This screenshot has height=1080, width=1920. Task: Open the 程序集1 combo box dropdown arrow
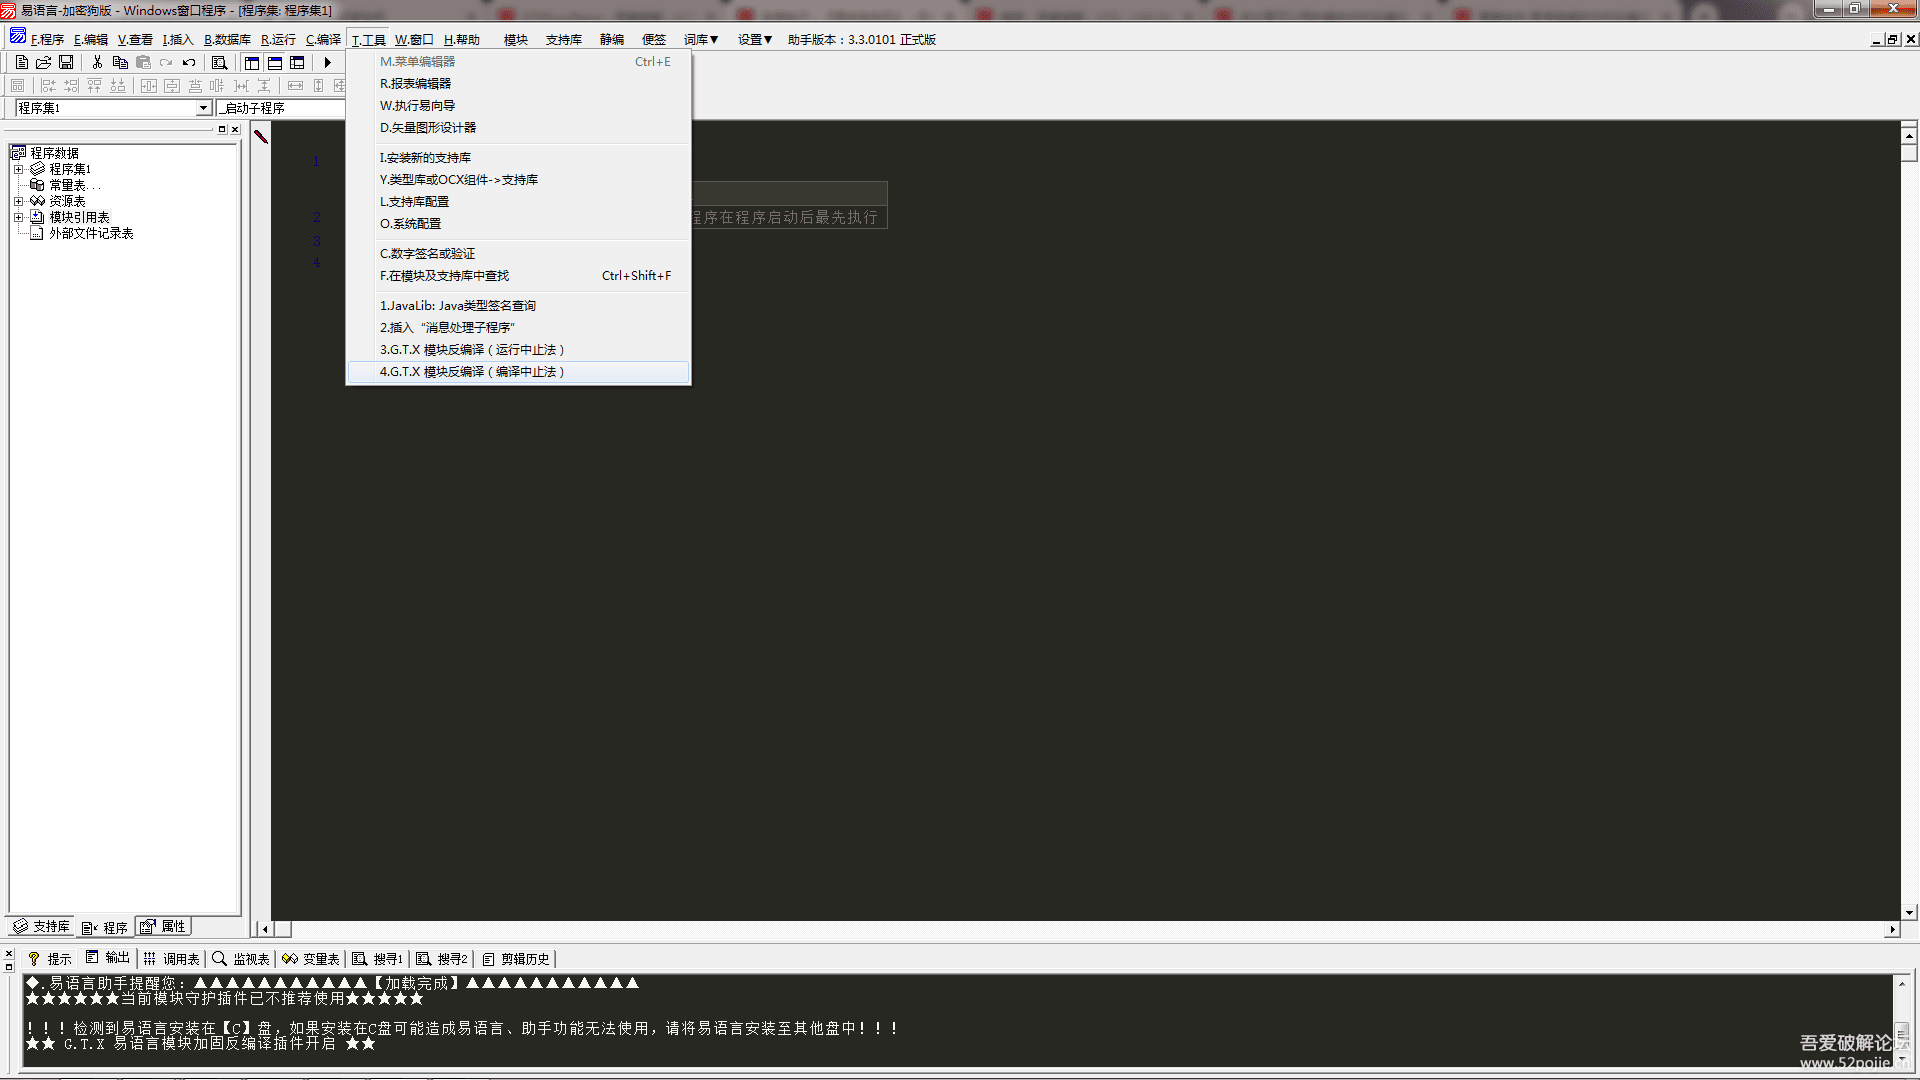(203, 108)
